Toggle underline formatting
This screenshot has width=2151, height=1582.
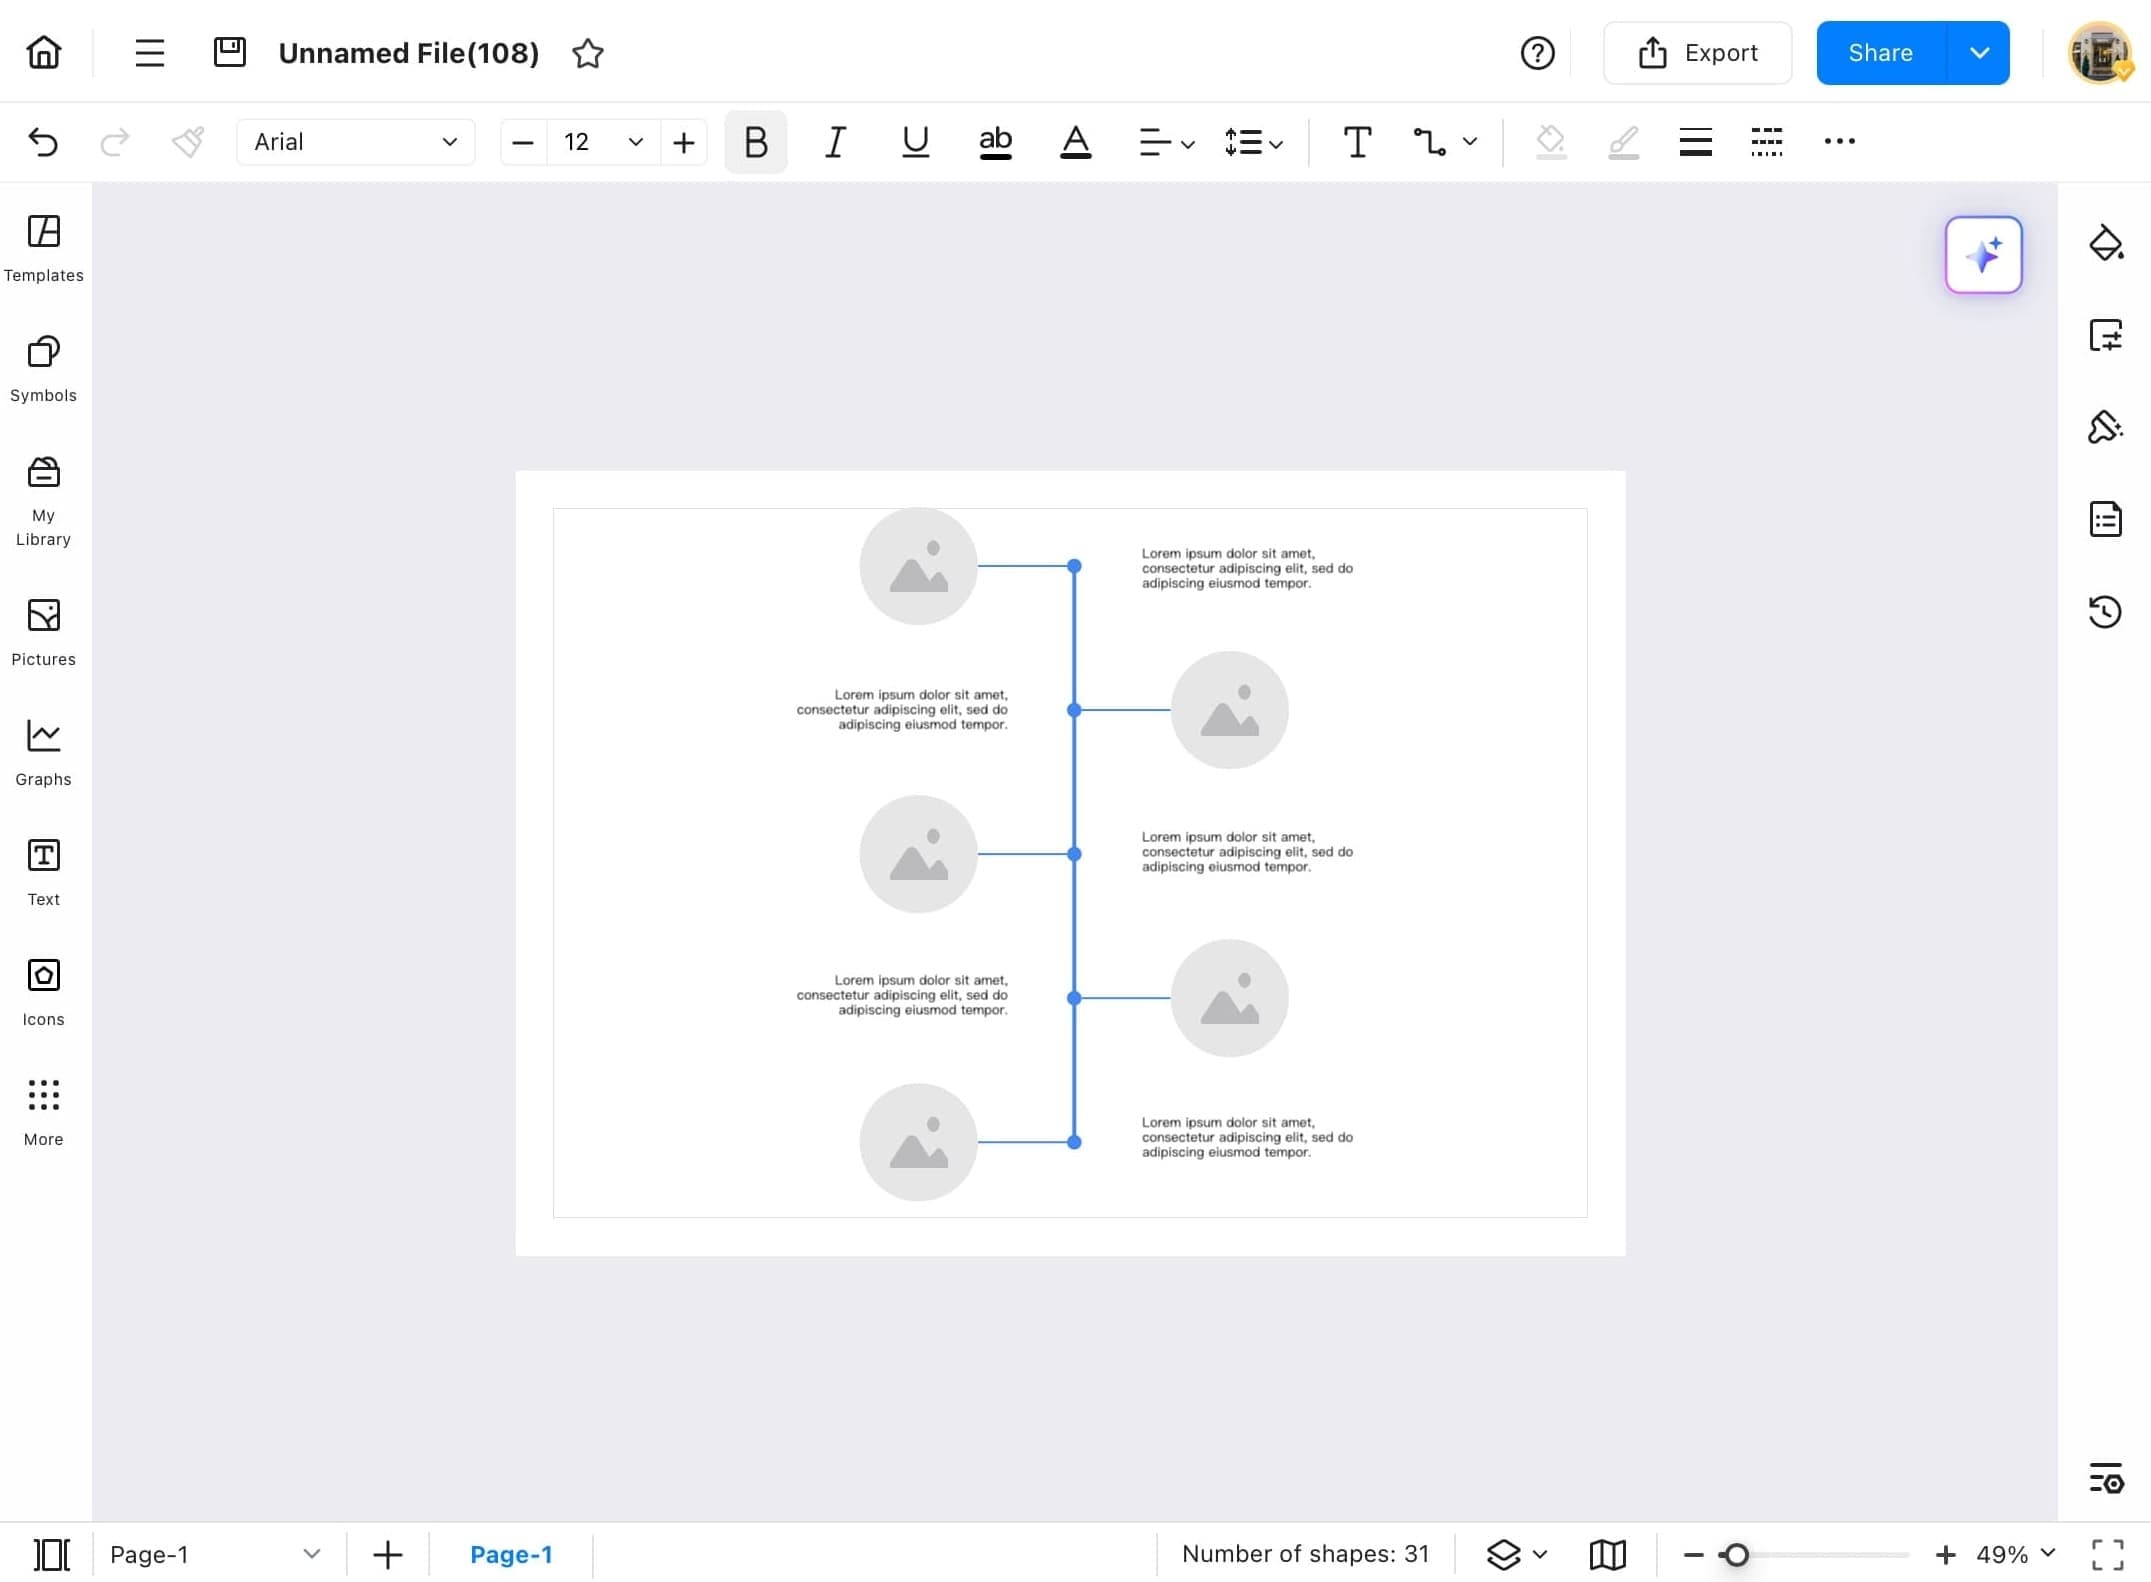[x=914, y=142]
